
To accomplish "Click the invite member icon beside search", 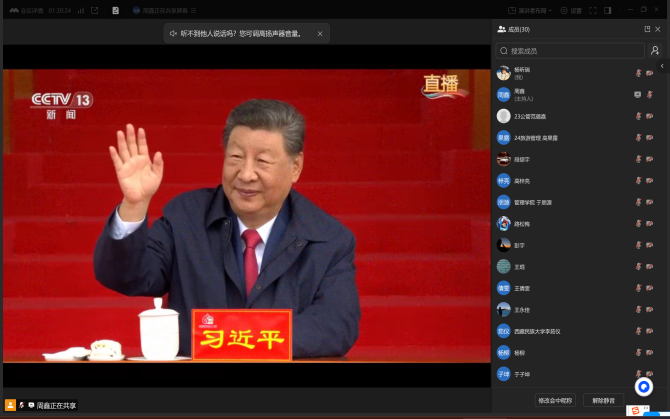I will tap(655, 50).
